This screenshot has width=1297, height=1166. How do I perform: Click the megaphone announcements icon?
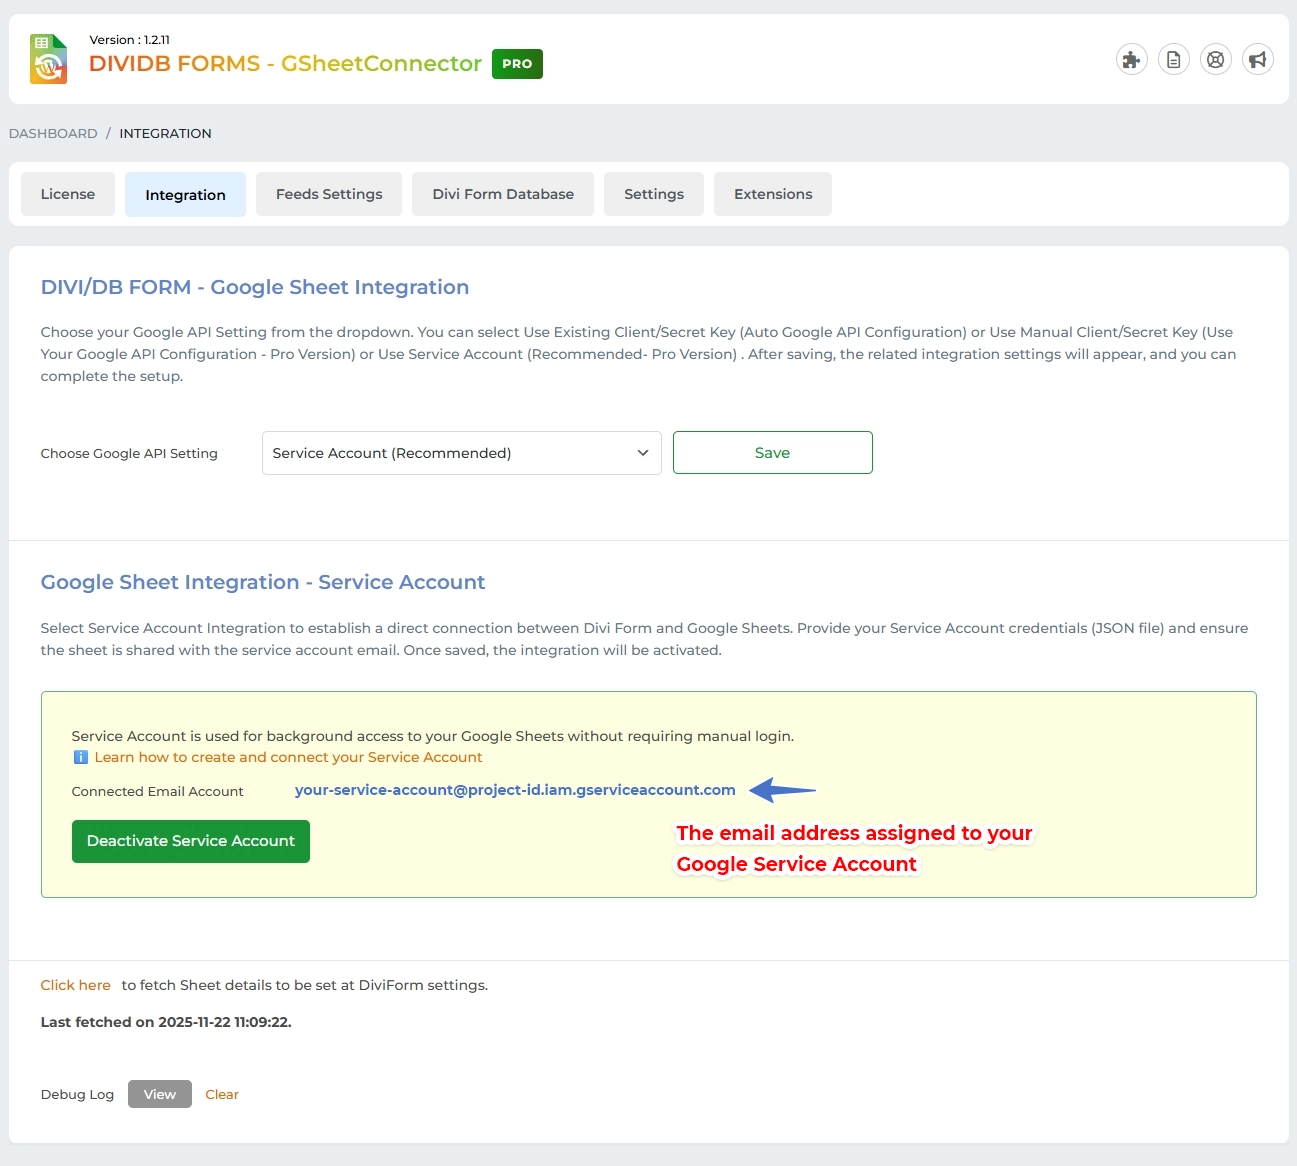coord(1257,60)
